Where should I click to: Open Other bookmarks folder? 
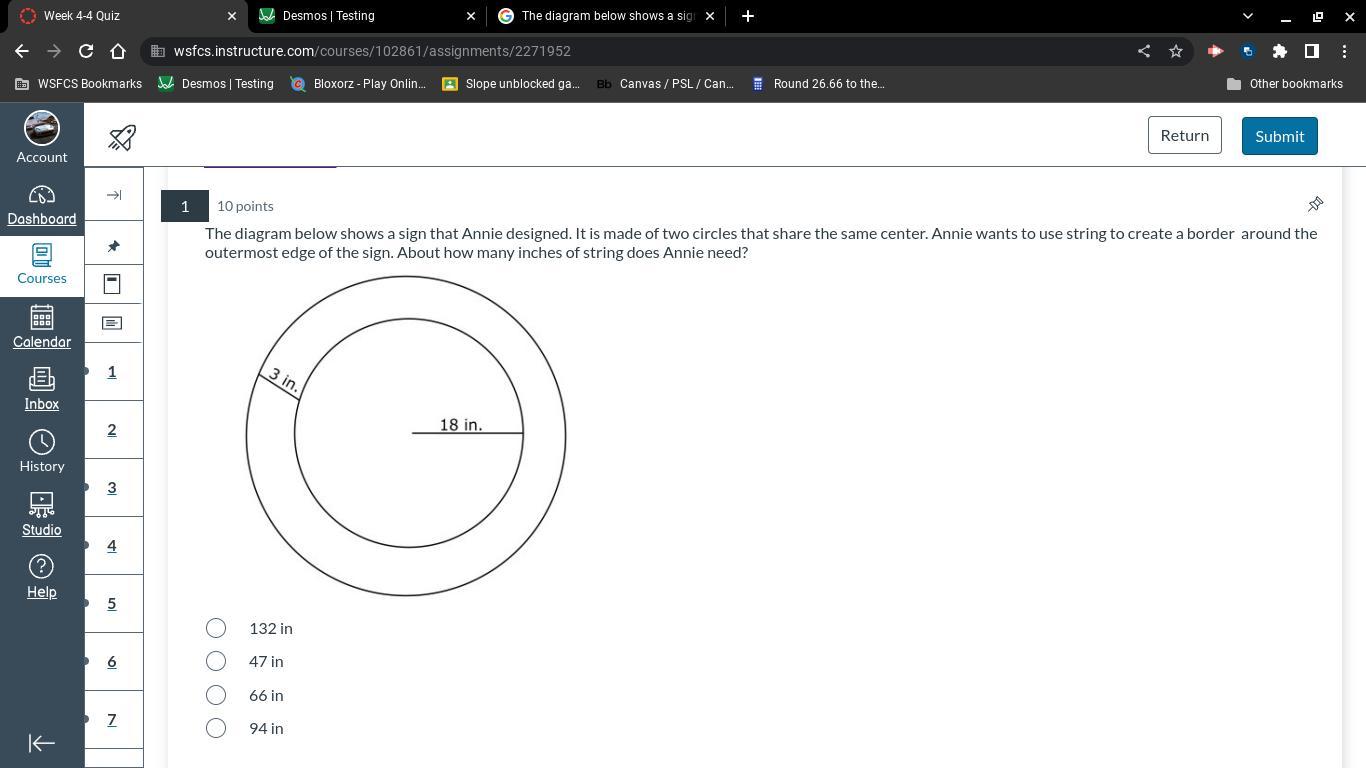tap(1285, 84)
